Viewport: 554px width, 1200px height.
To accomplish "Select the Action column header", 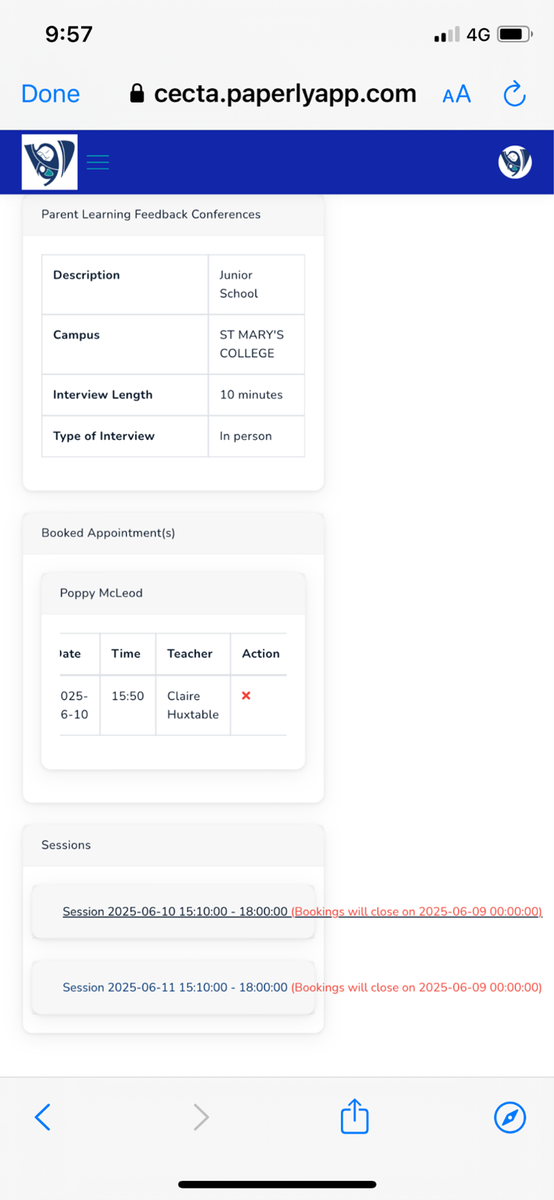I will [261, 653].
